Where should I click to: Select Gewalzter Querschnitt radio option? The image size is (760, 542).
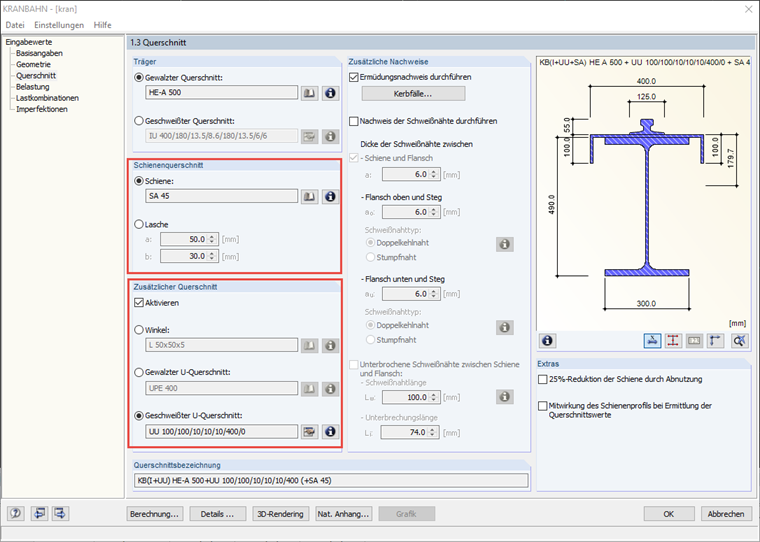click(x=139, y=78)
